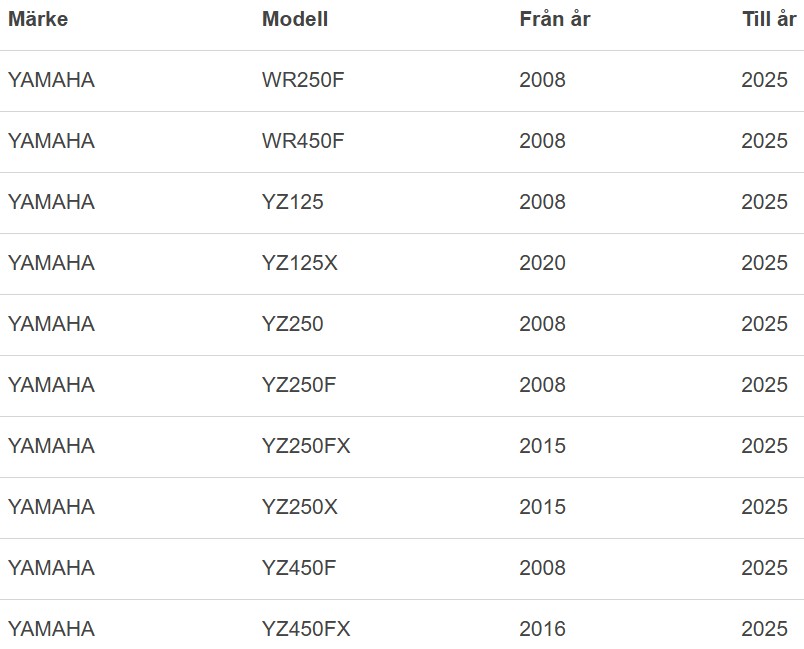
Task: Click the 2015 start year for YZ250FX
Action: point(542,446)
